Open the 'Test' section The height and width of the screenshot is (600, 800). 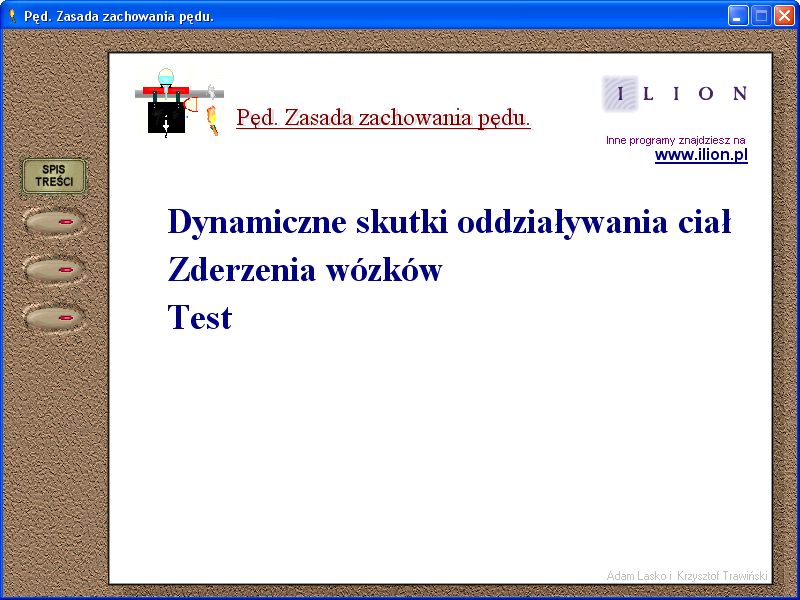(x=200, y=318)
